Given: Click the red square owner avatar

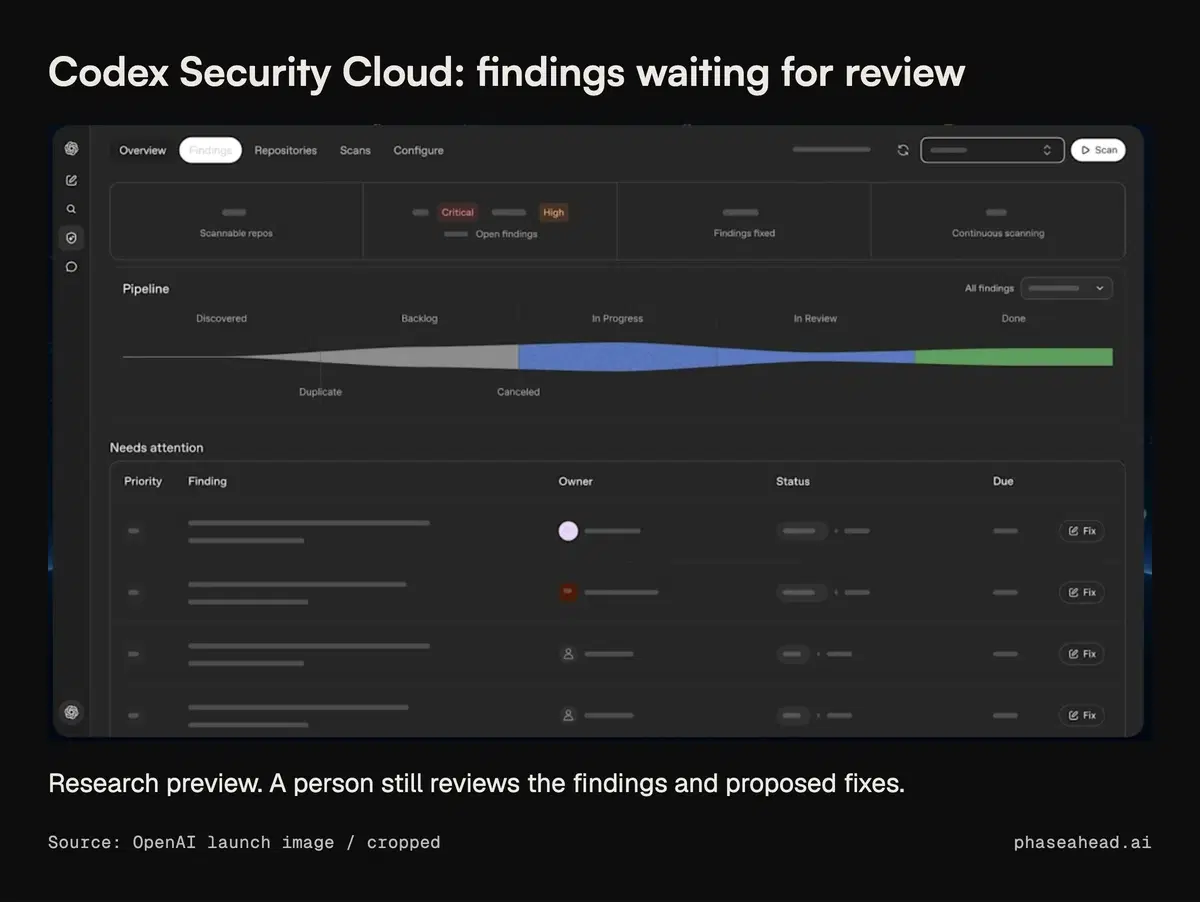Looking at the screenshot, I should tap(568, 592).
